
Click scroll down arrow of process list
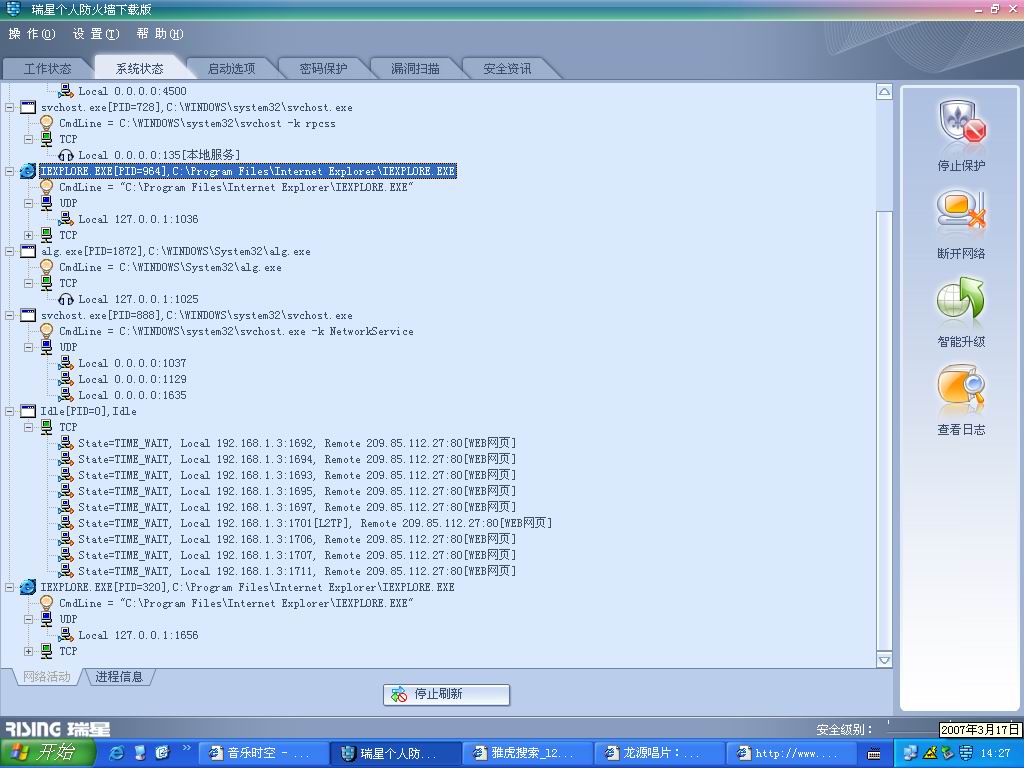click(x=884, y=660)
